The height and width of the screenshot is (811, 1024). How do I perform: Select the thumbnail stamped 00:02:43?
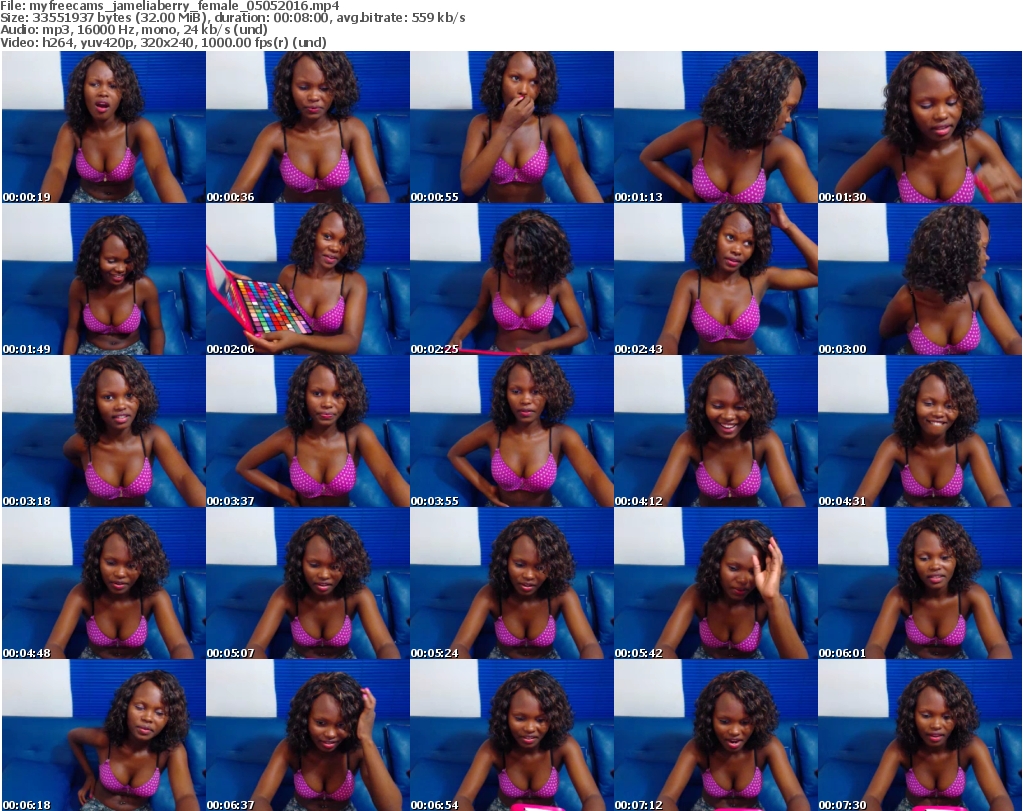[716, 279]
